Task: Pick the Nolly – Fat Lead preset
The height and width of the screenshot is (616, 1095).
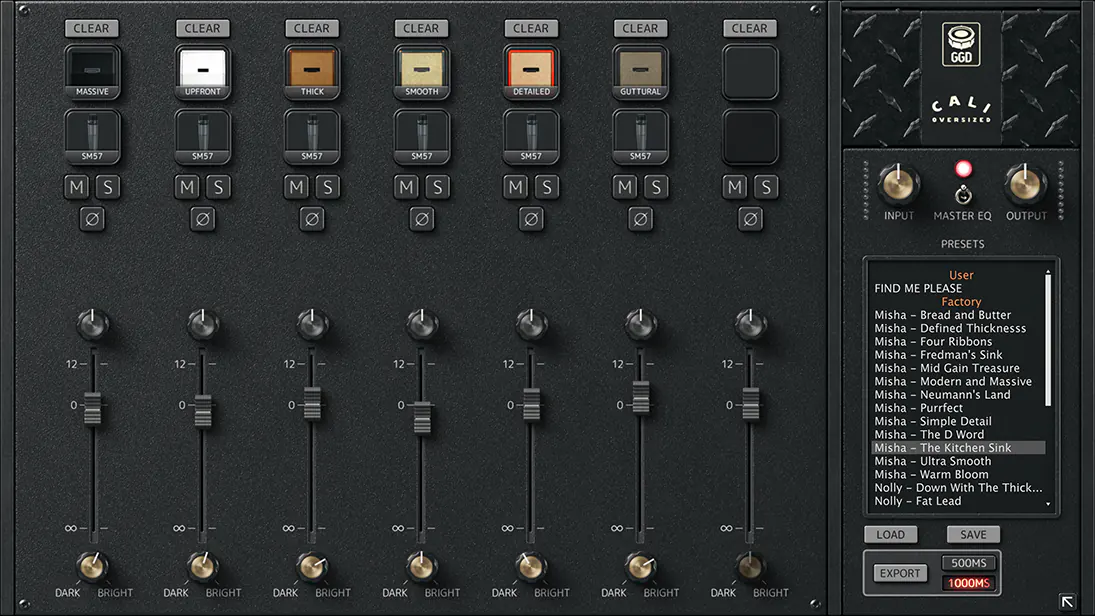Action: point(917,501)
